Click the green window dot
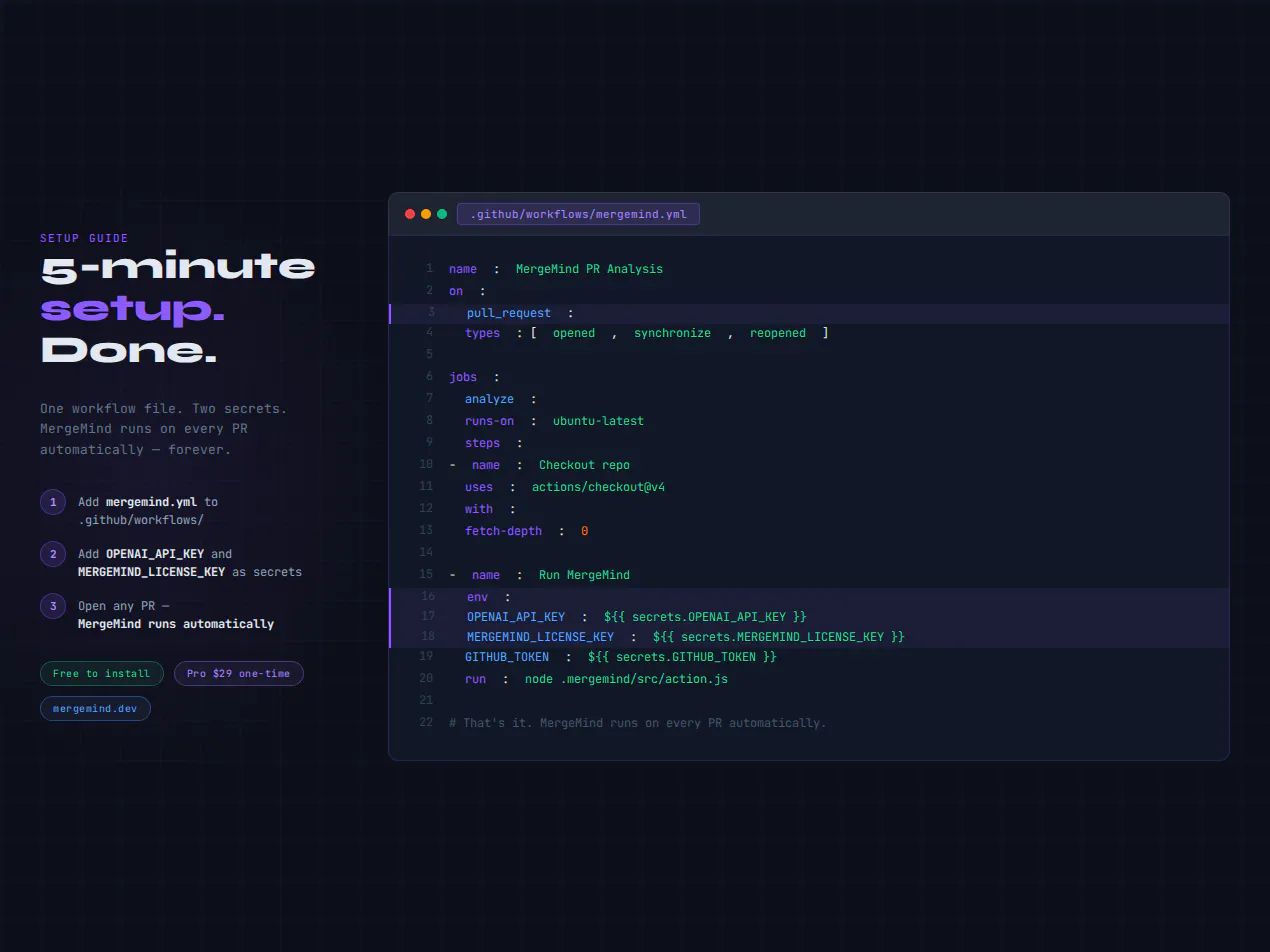 [442, 214]
